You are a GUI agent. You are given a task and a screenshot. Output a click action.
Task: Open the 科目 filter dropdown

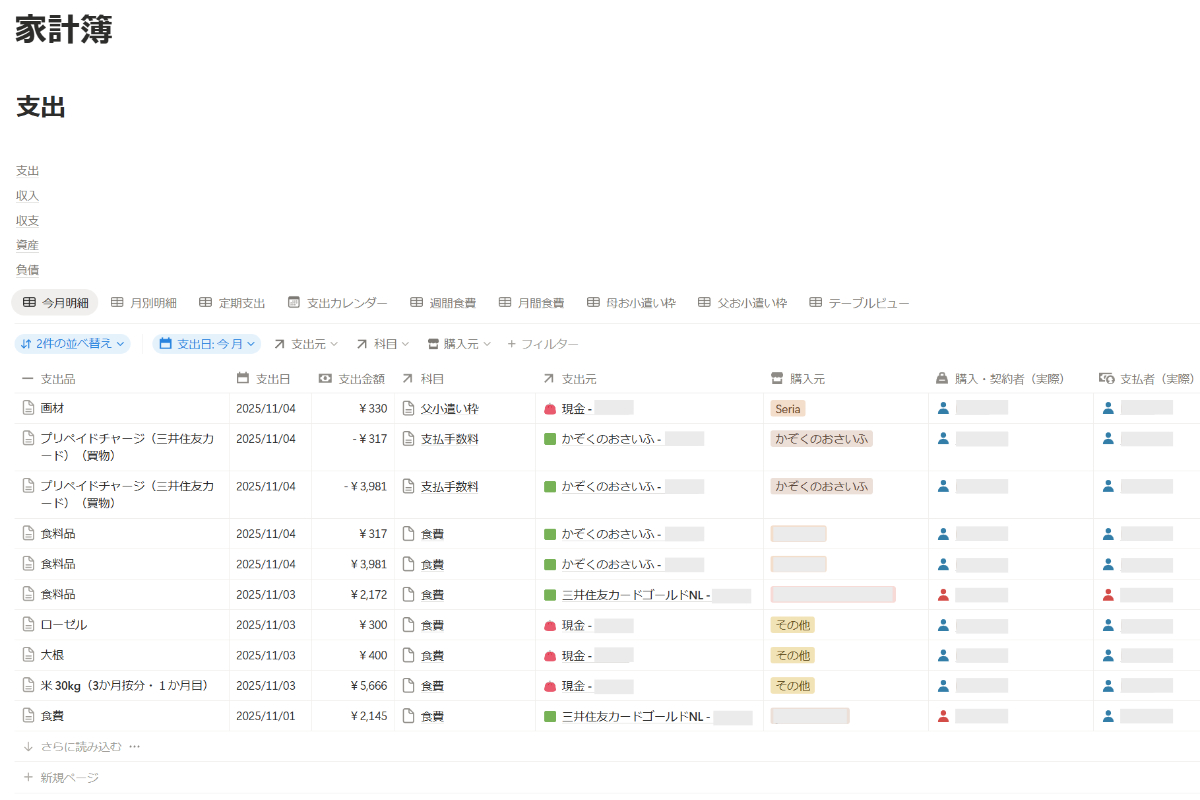[x=383, y=344]
